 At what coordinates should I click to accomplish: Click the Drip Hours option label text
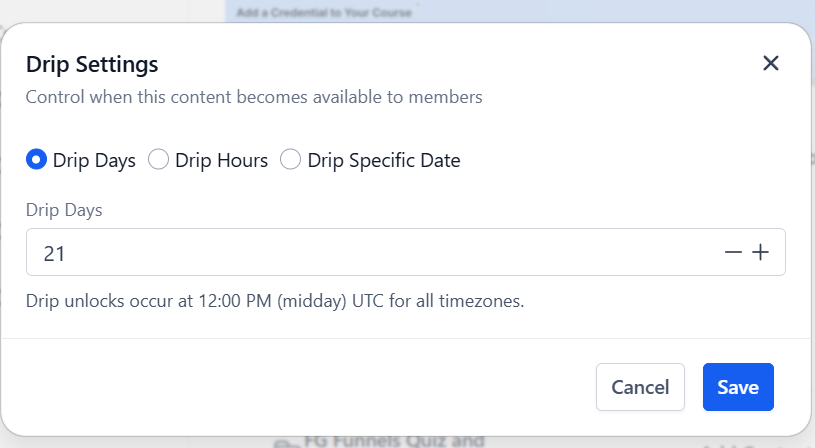[x=221, y=161]
